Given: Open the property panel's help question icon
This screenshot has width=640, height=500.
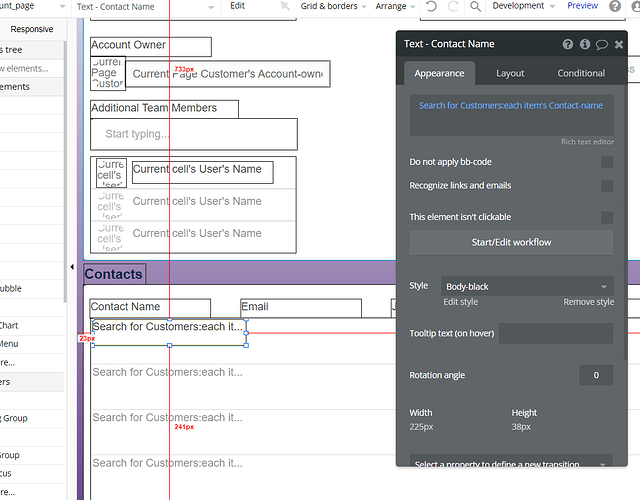Looking at the screenshot, I should tap(568, 44).
